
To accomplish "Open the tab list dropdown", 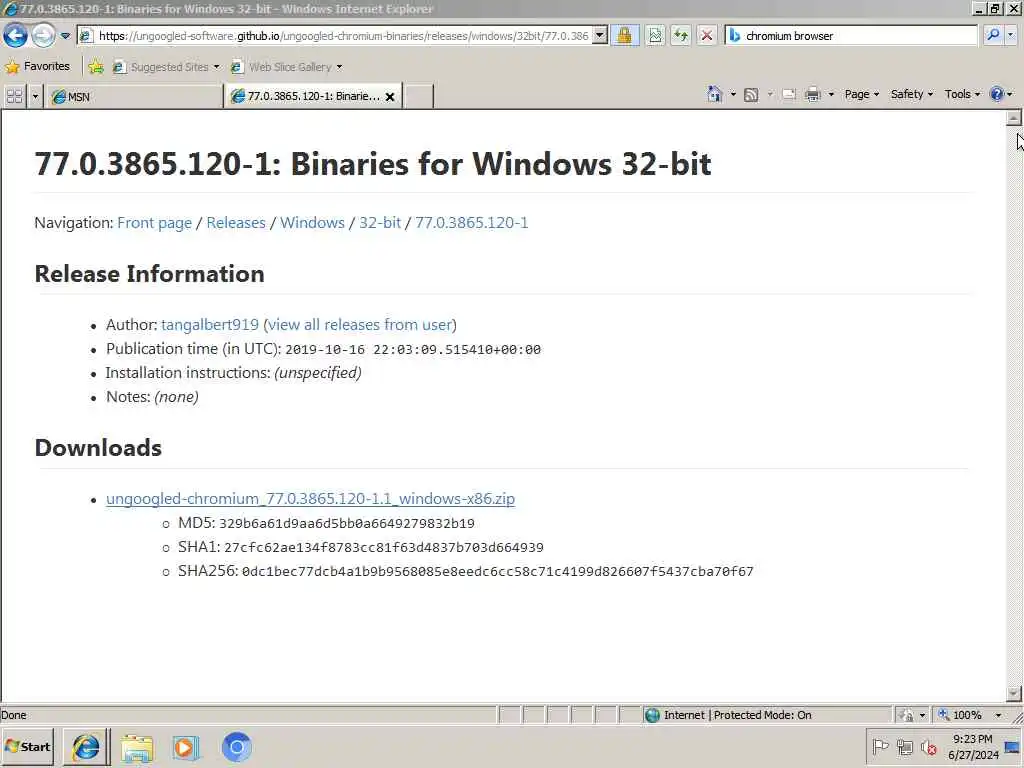I will point(35,97).
